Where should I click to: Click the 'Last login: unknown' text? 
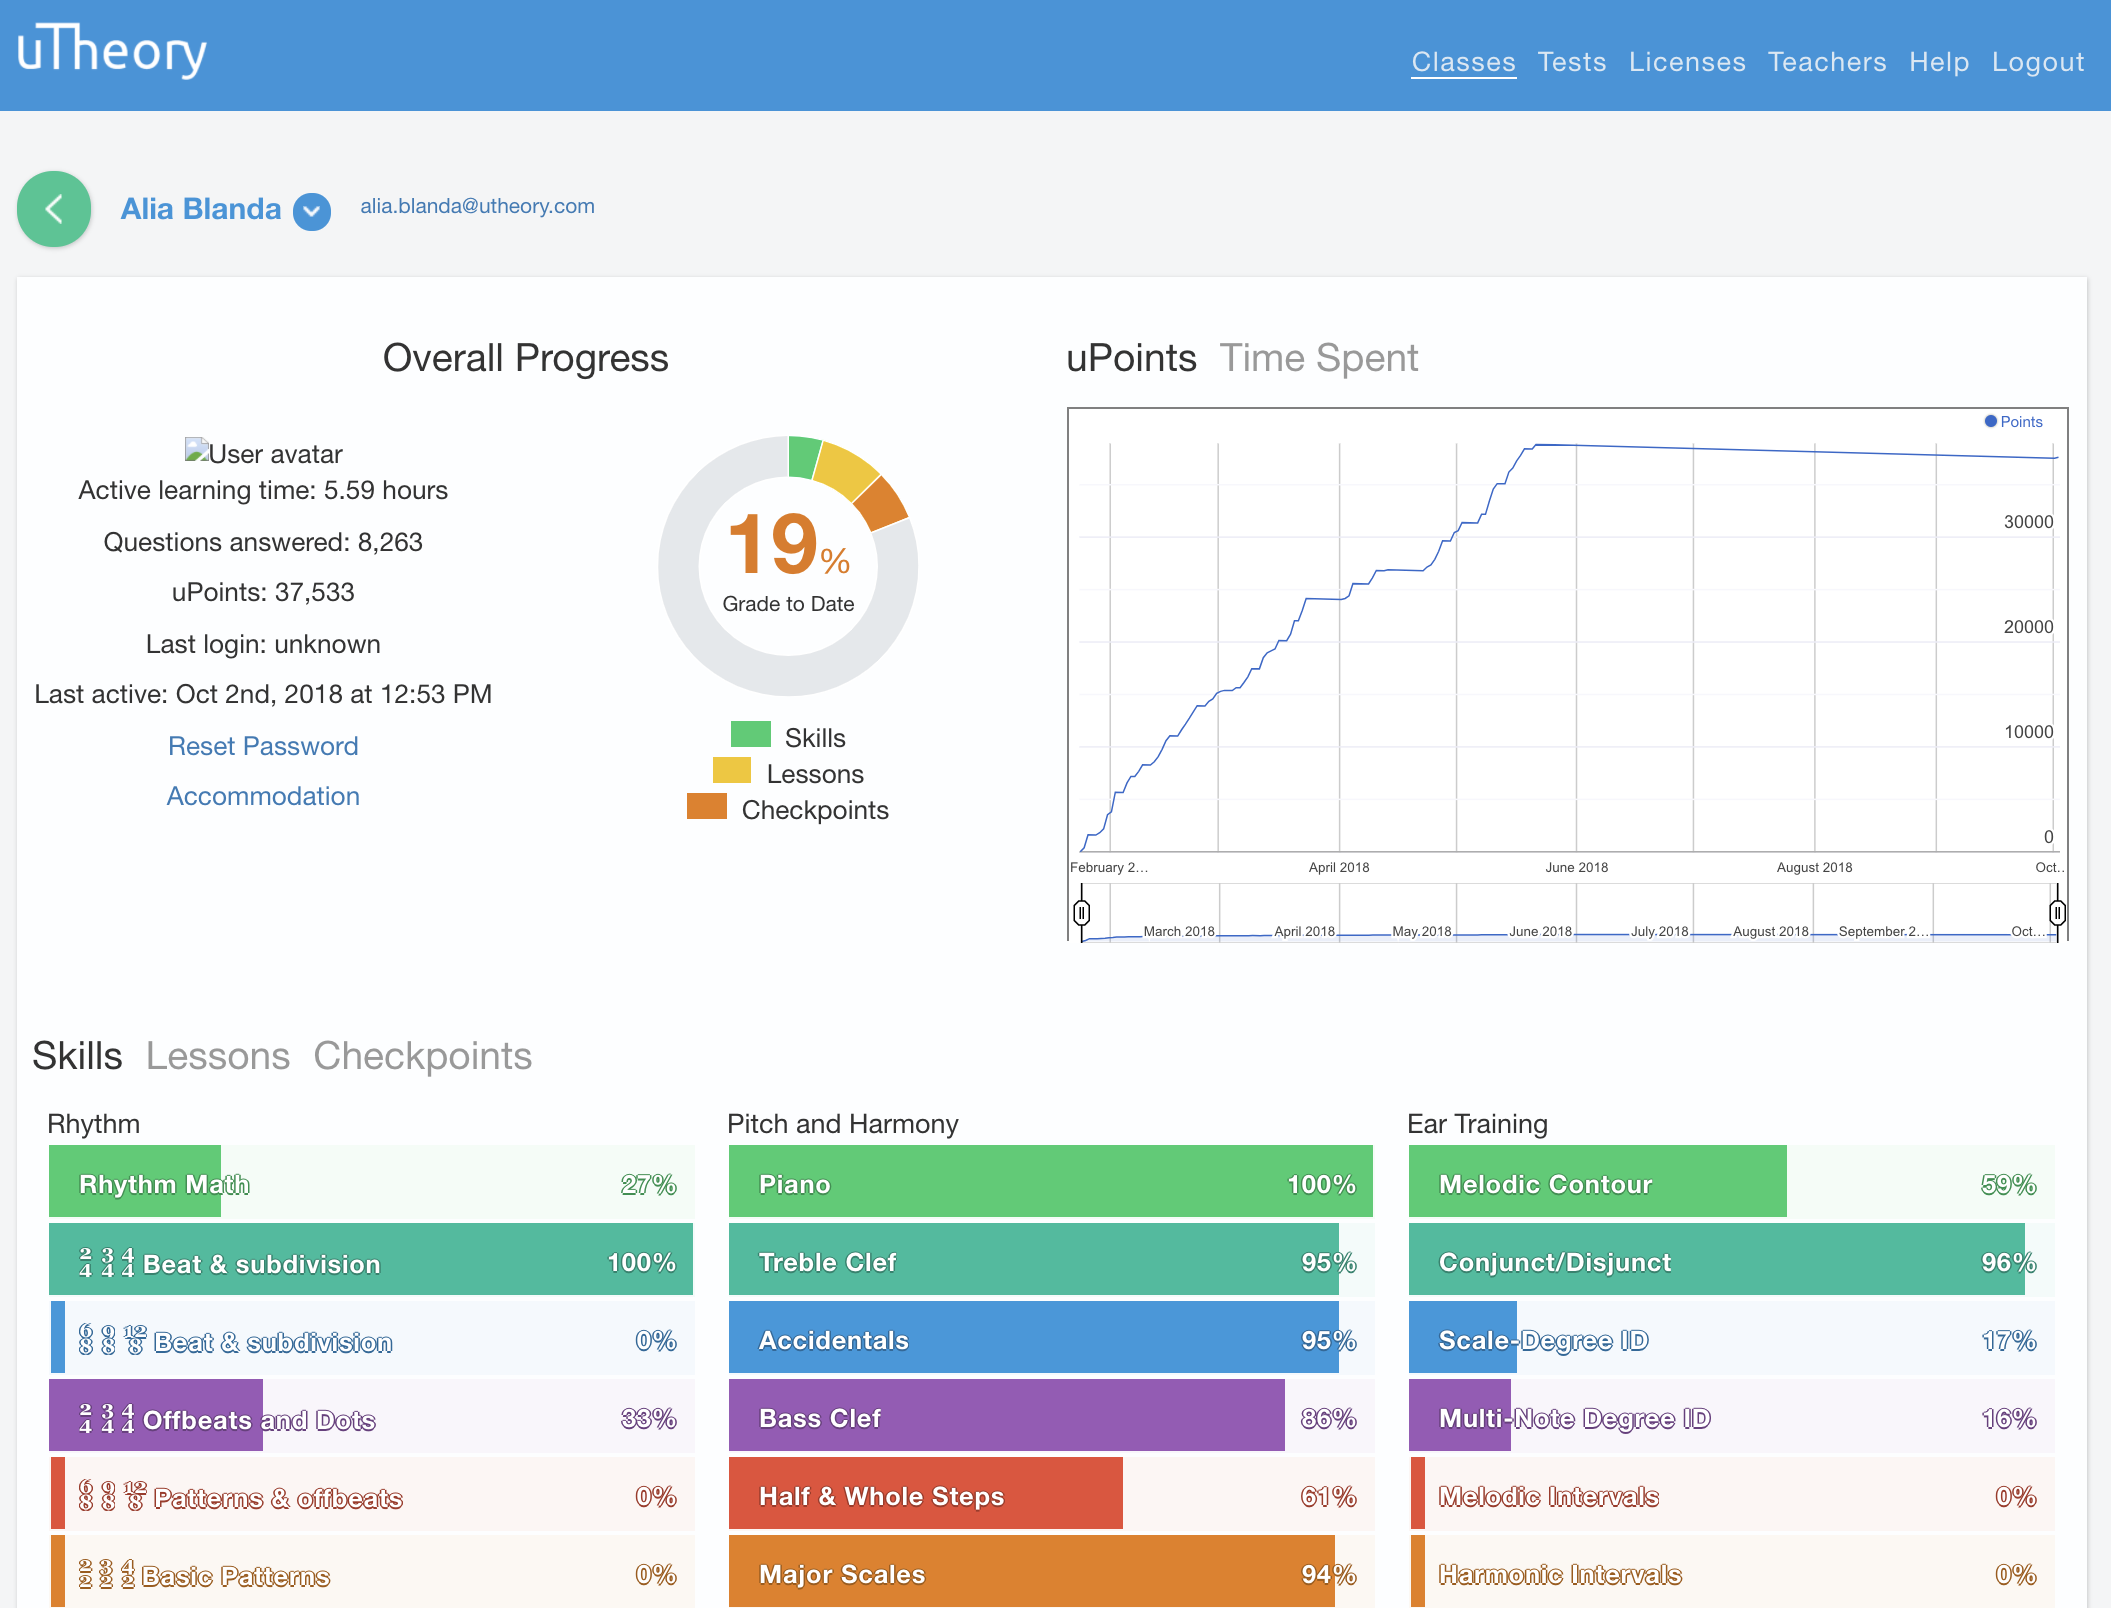(x=263, y=644)
